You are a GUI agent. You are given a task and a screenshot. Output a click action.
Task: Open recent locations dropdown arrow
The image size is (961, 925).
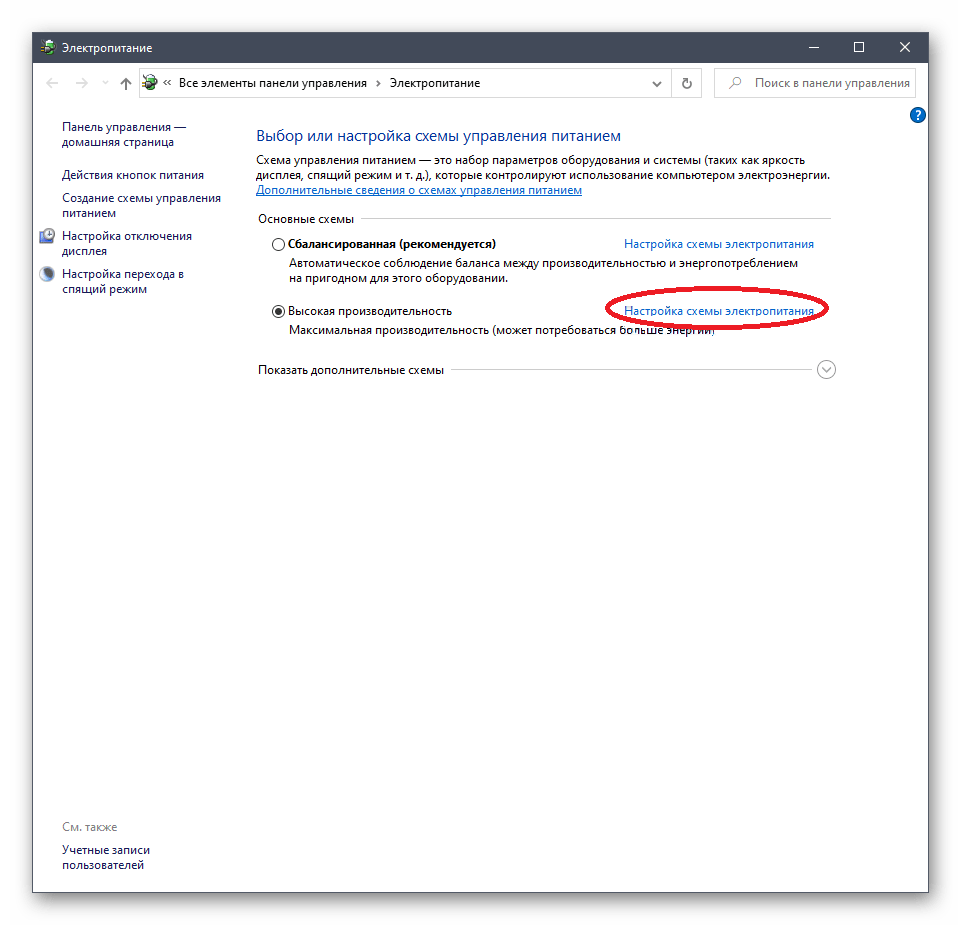[105, 84]
